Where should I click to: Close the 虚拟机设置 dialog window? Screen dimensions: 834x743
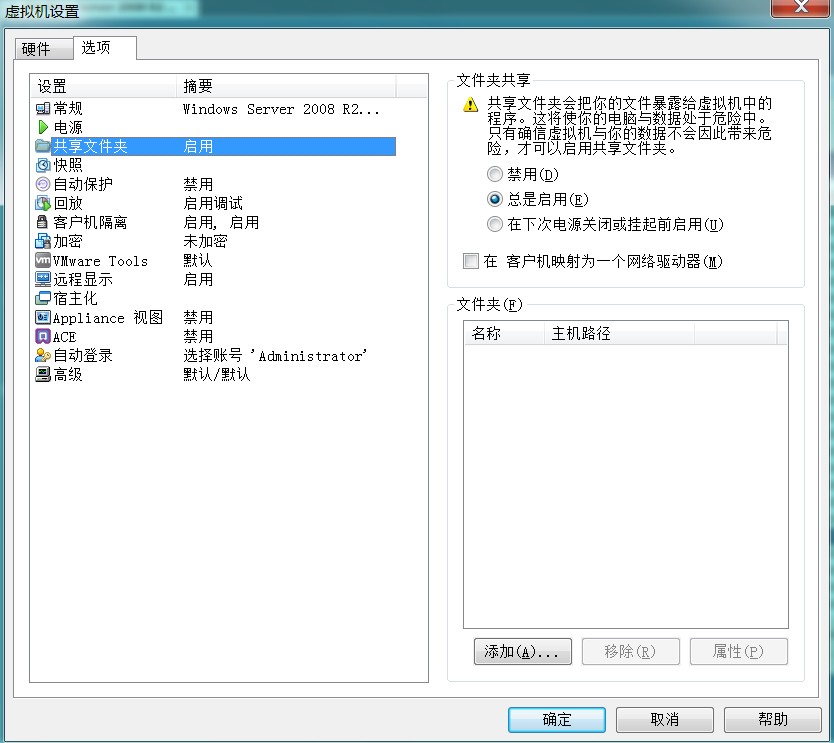pyautogui.click(x=800, y=7)
